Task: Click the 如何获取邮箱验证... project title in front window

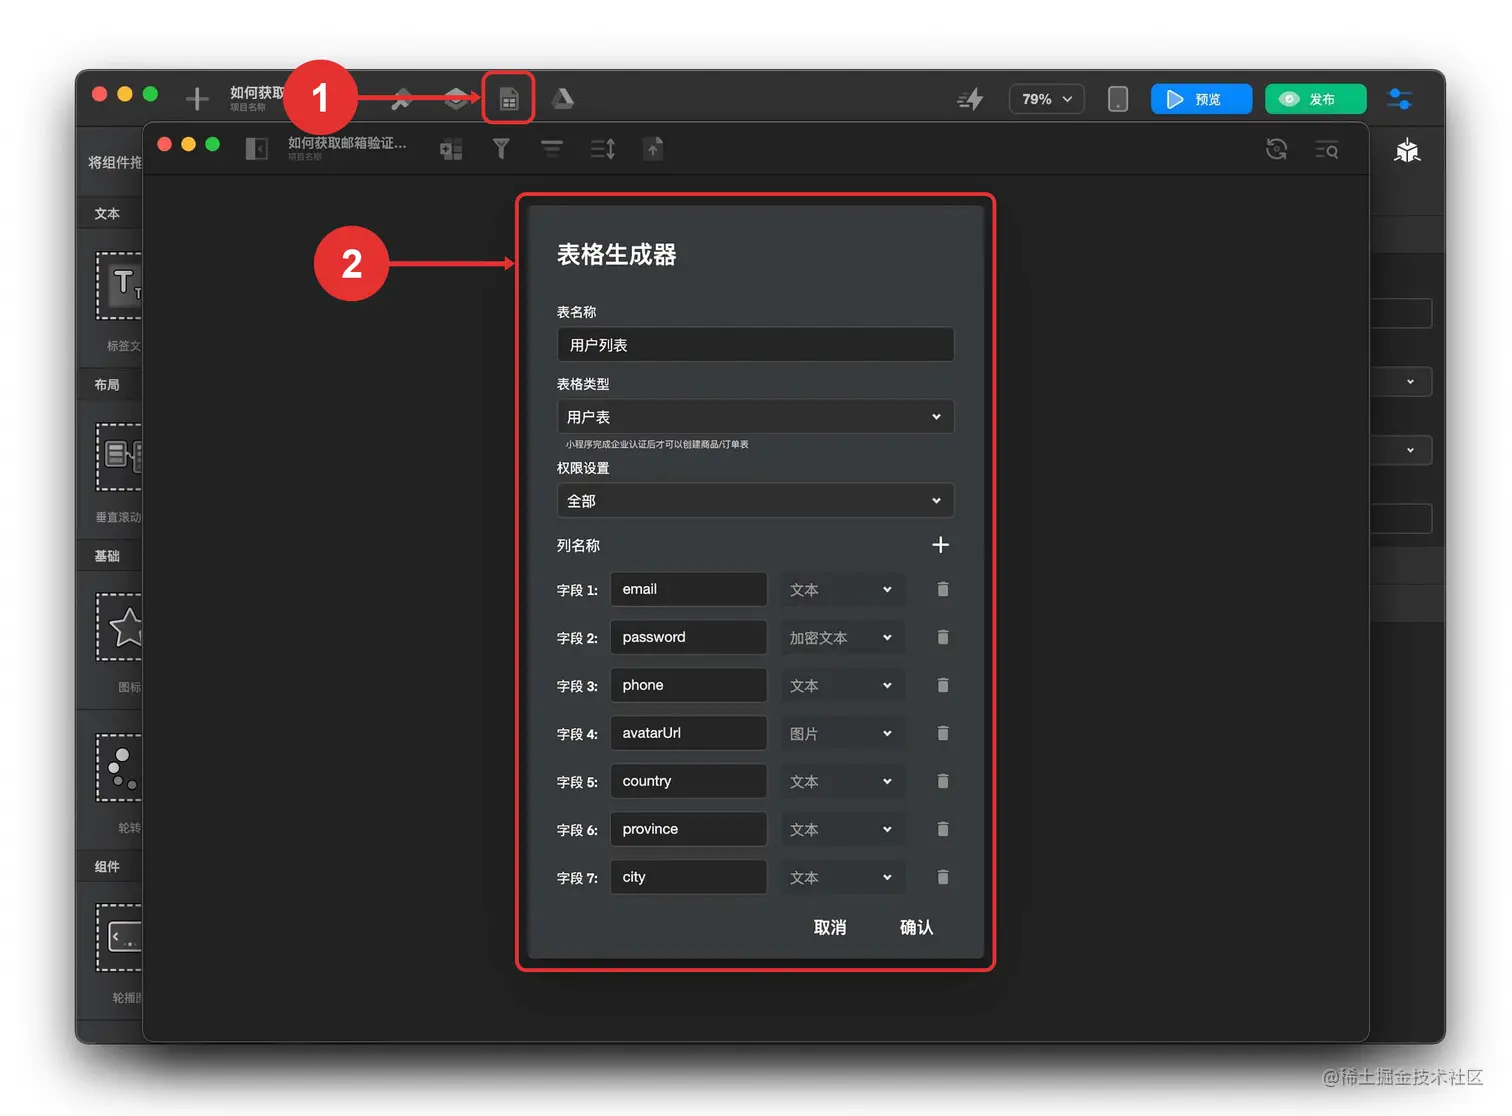Action: click(x=347, y=143)
